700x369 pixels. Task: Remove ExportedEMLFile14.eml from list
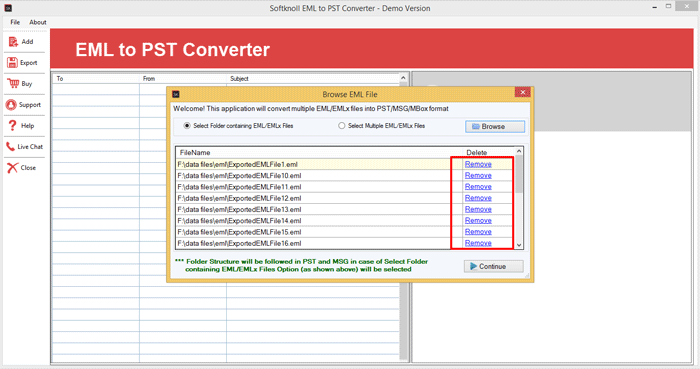478,220
